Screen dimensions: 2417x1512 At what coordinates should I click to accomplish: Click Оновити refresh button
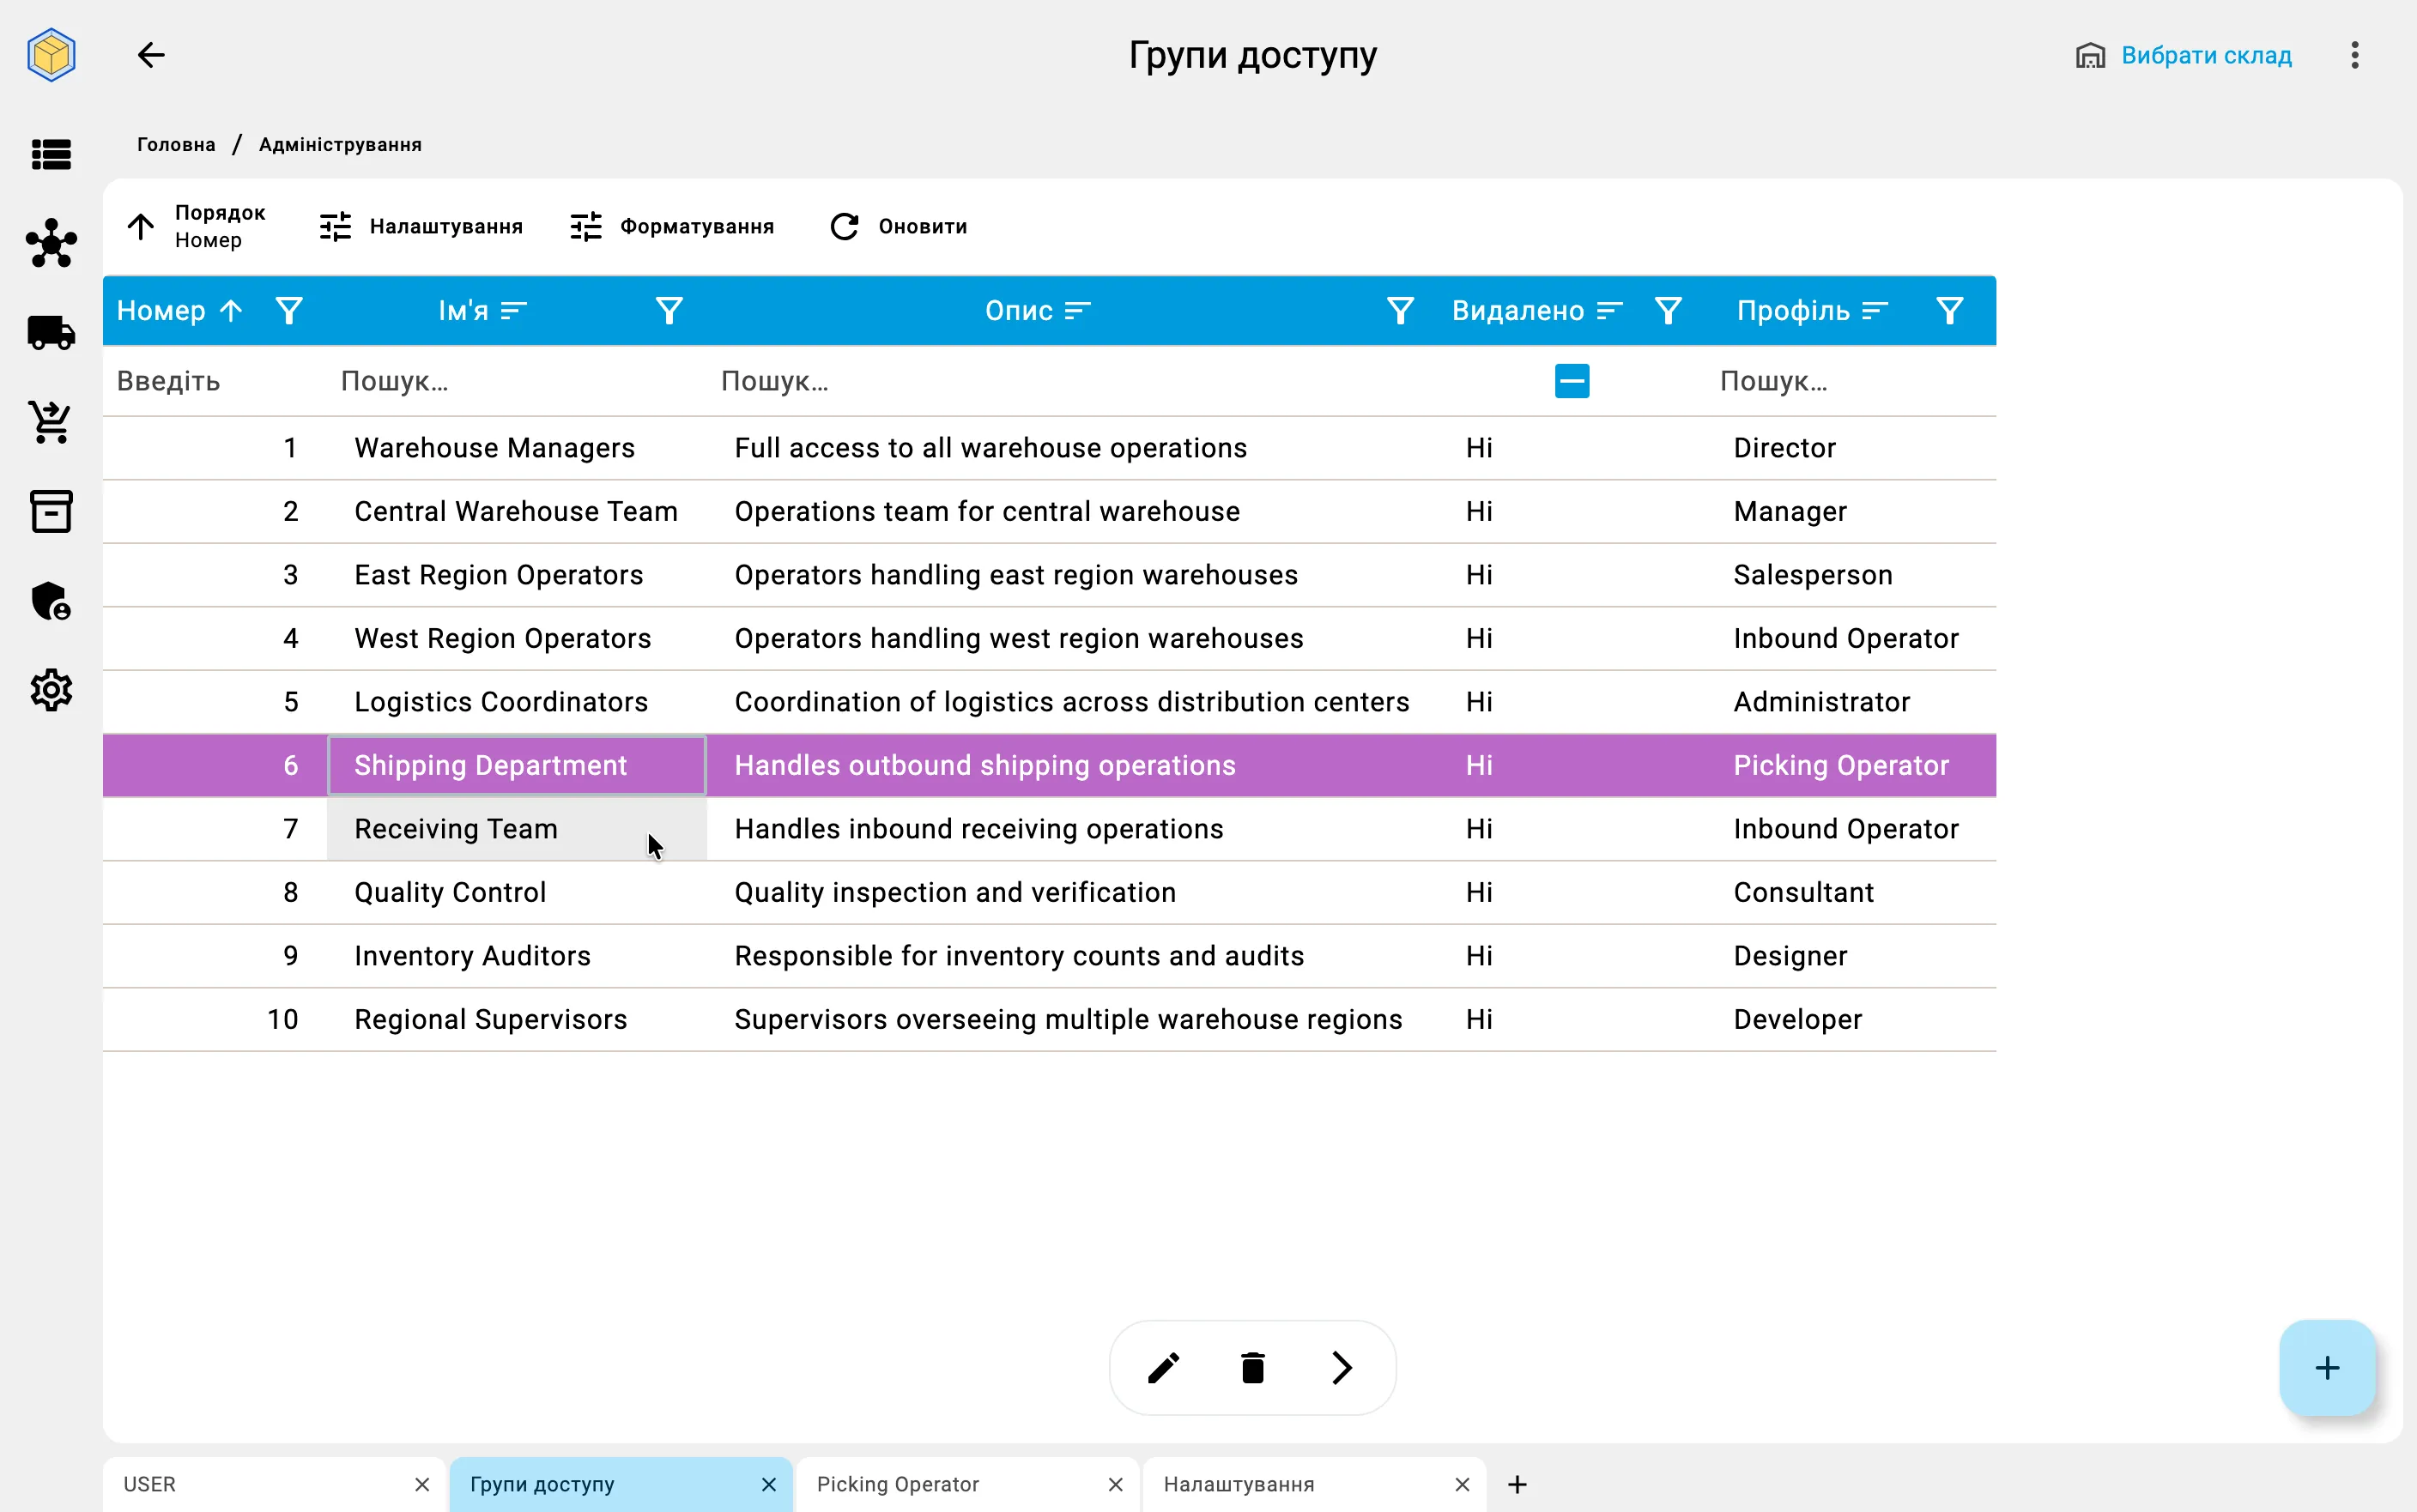coord(898,227)
